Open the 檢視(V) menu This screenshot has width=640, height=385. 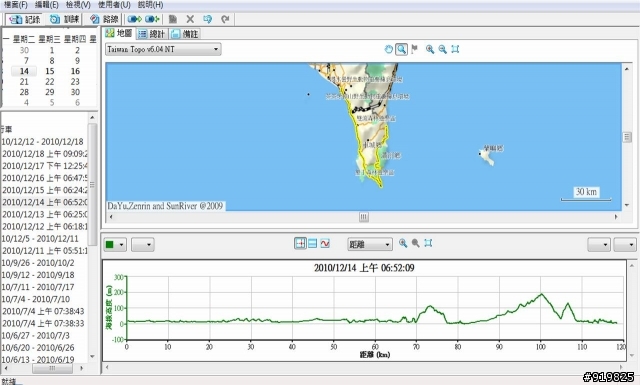pos(78,5)
